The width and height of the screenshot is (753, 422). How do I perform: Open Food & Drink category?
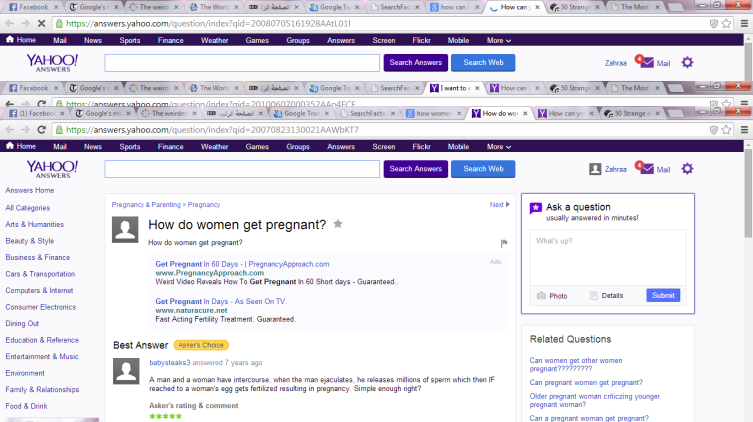tap(26, 406)
